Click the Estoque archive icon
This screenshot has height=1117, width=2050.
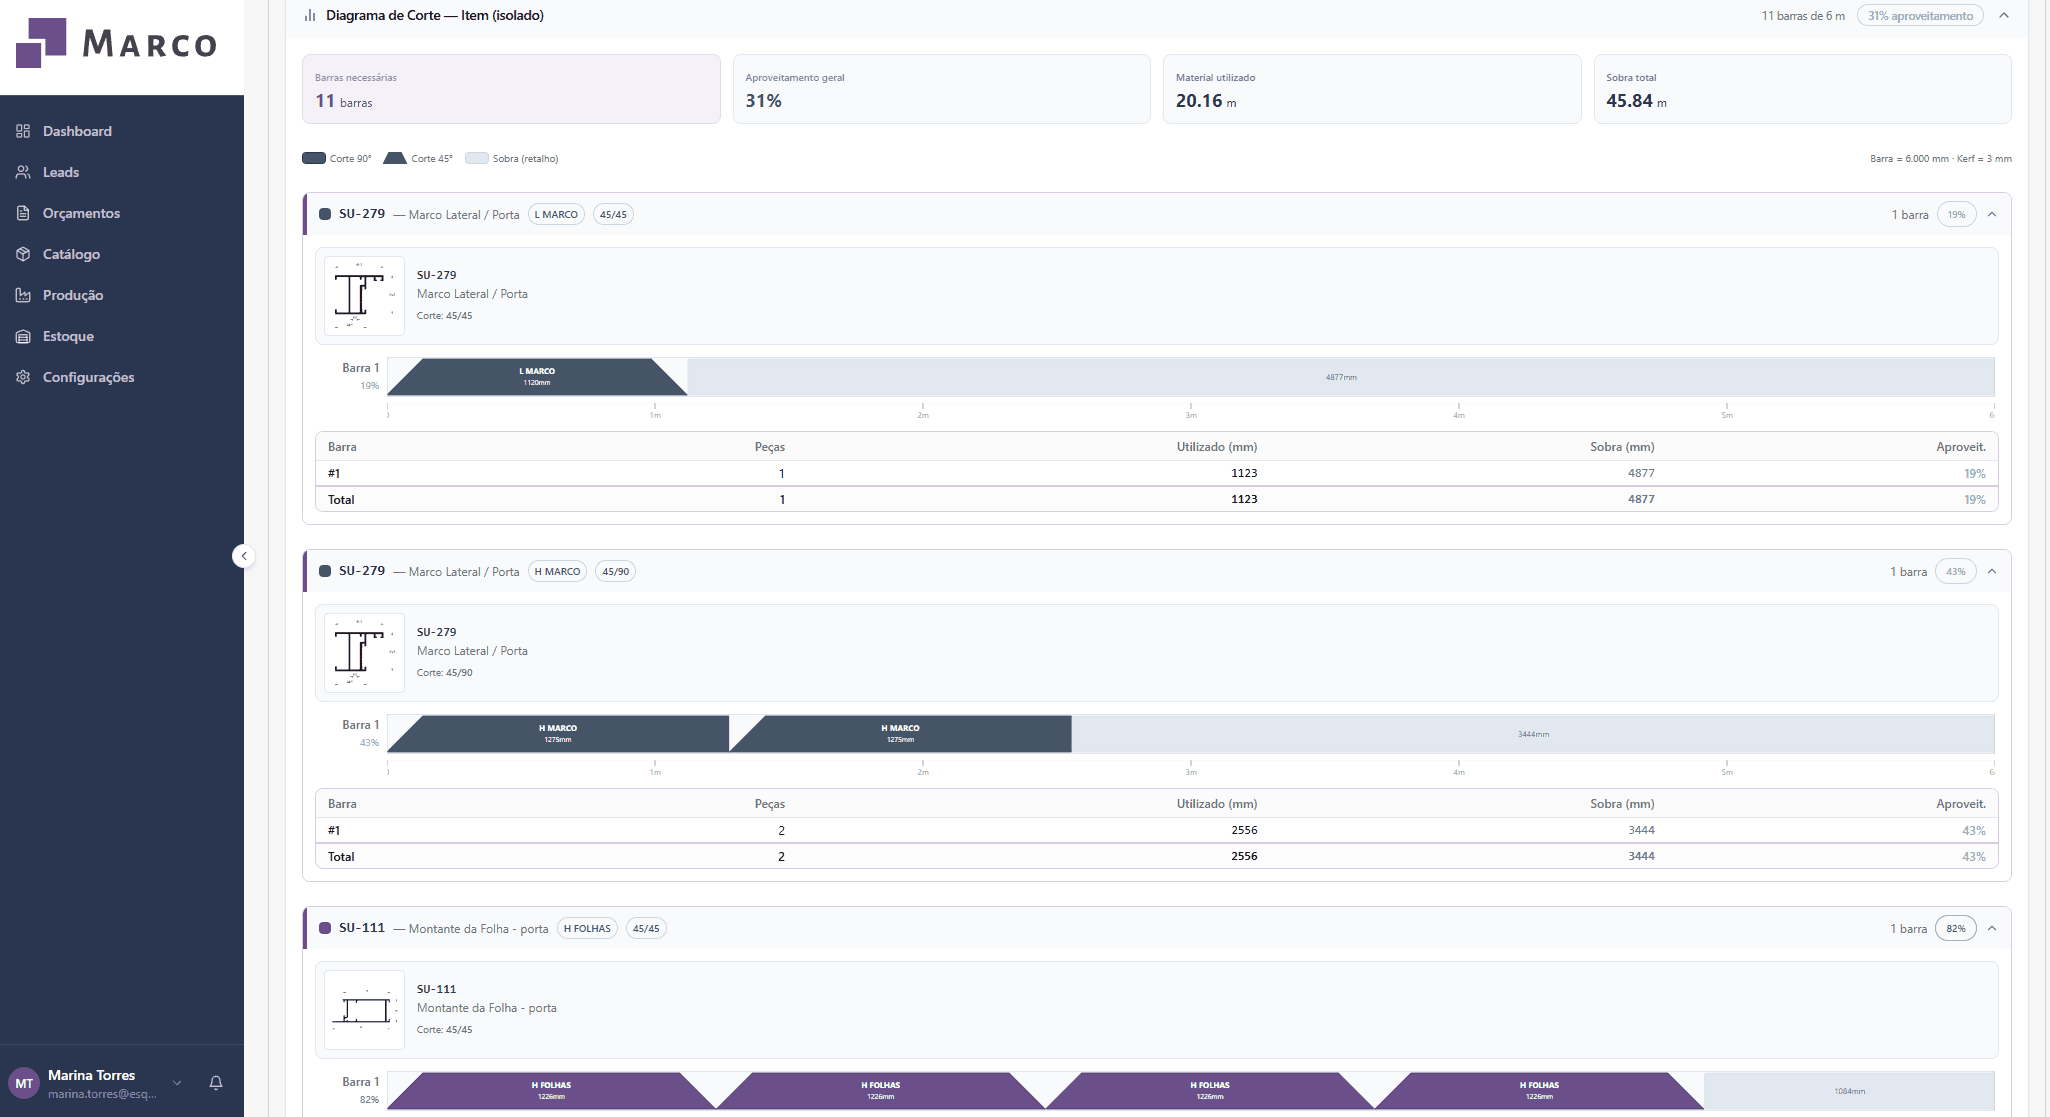[23, 336]
